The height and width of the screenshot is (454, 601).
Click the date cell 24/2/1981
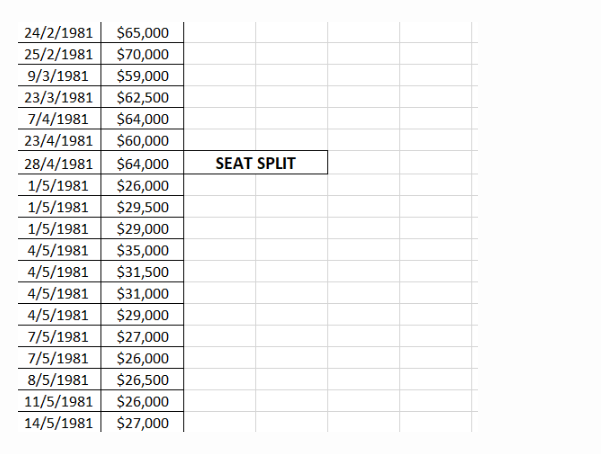click(59, 32)
